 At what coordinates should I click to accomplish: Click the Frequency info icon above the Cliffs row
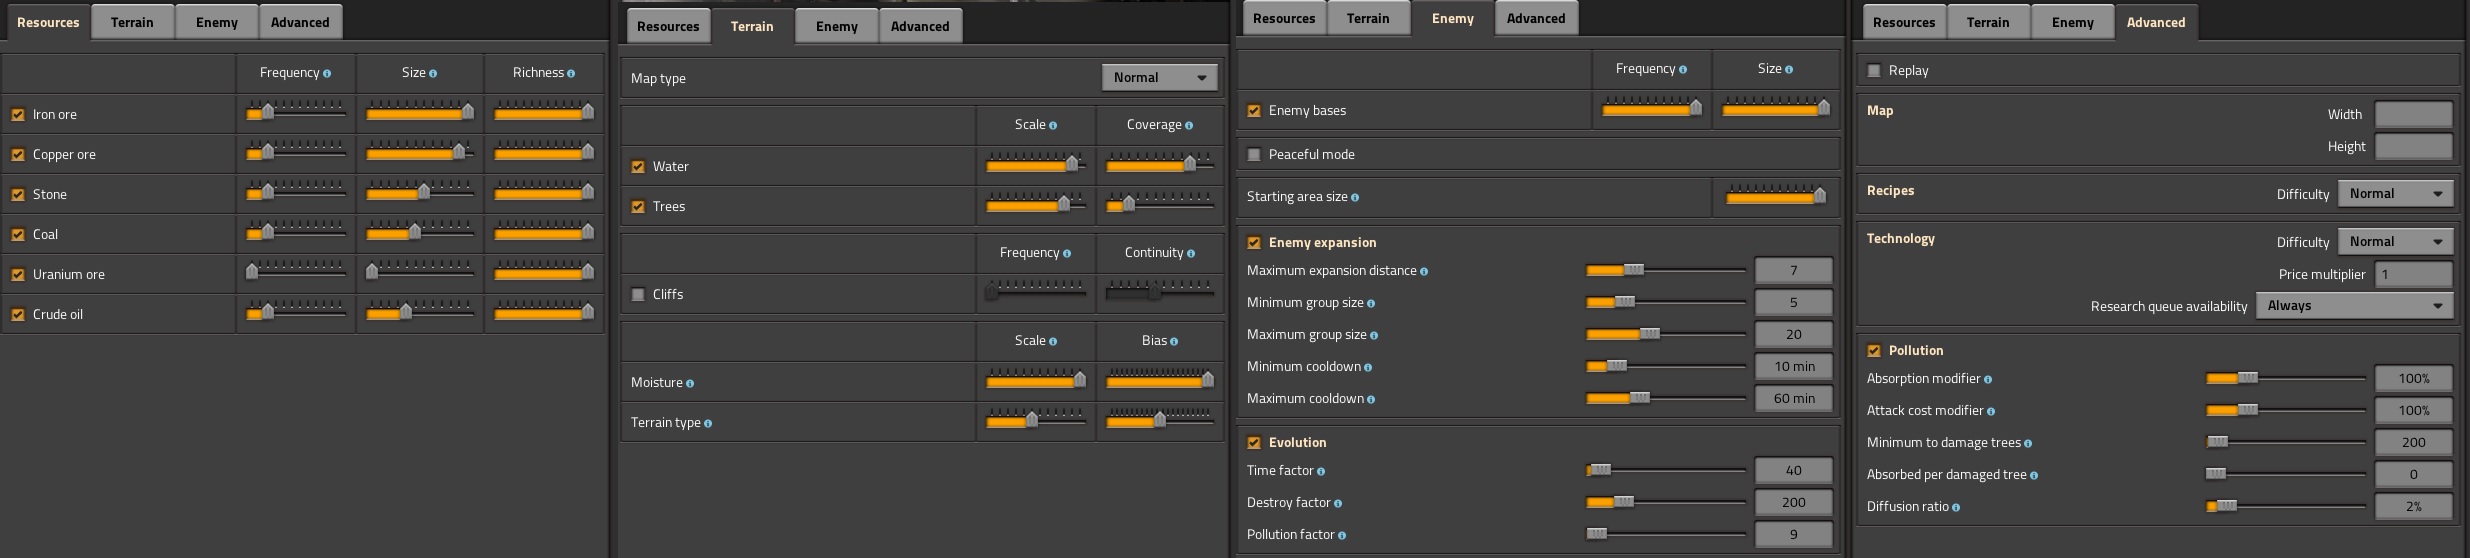tap(1067, 253)
